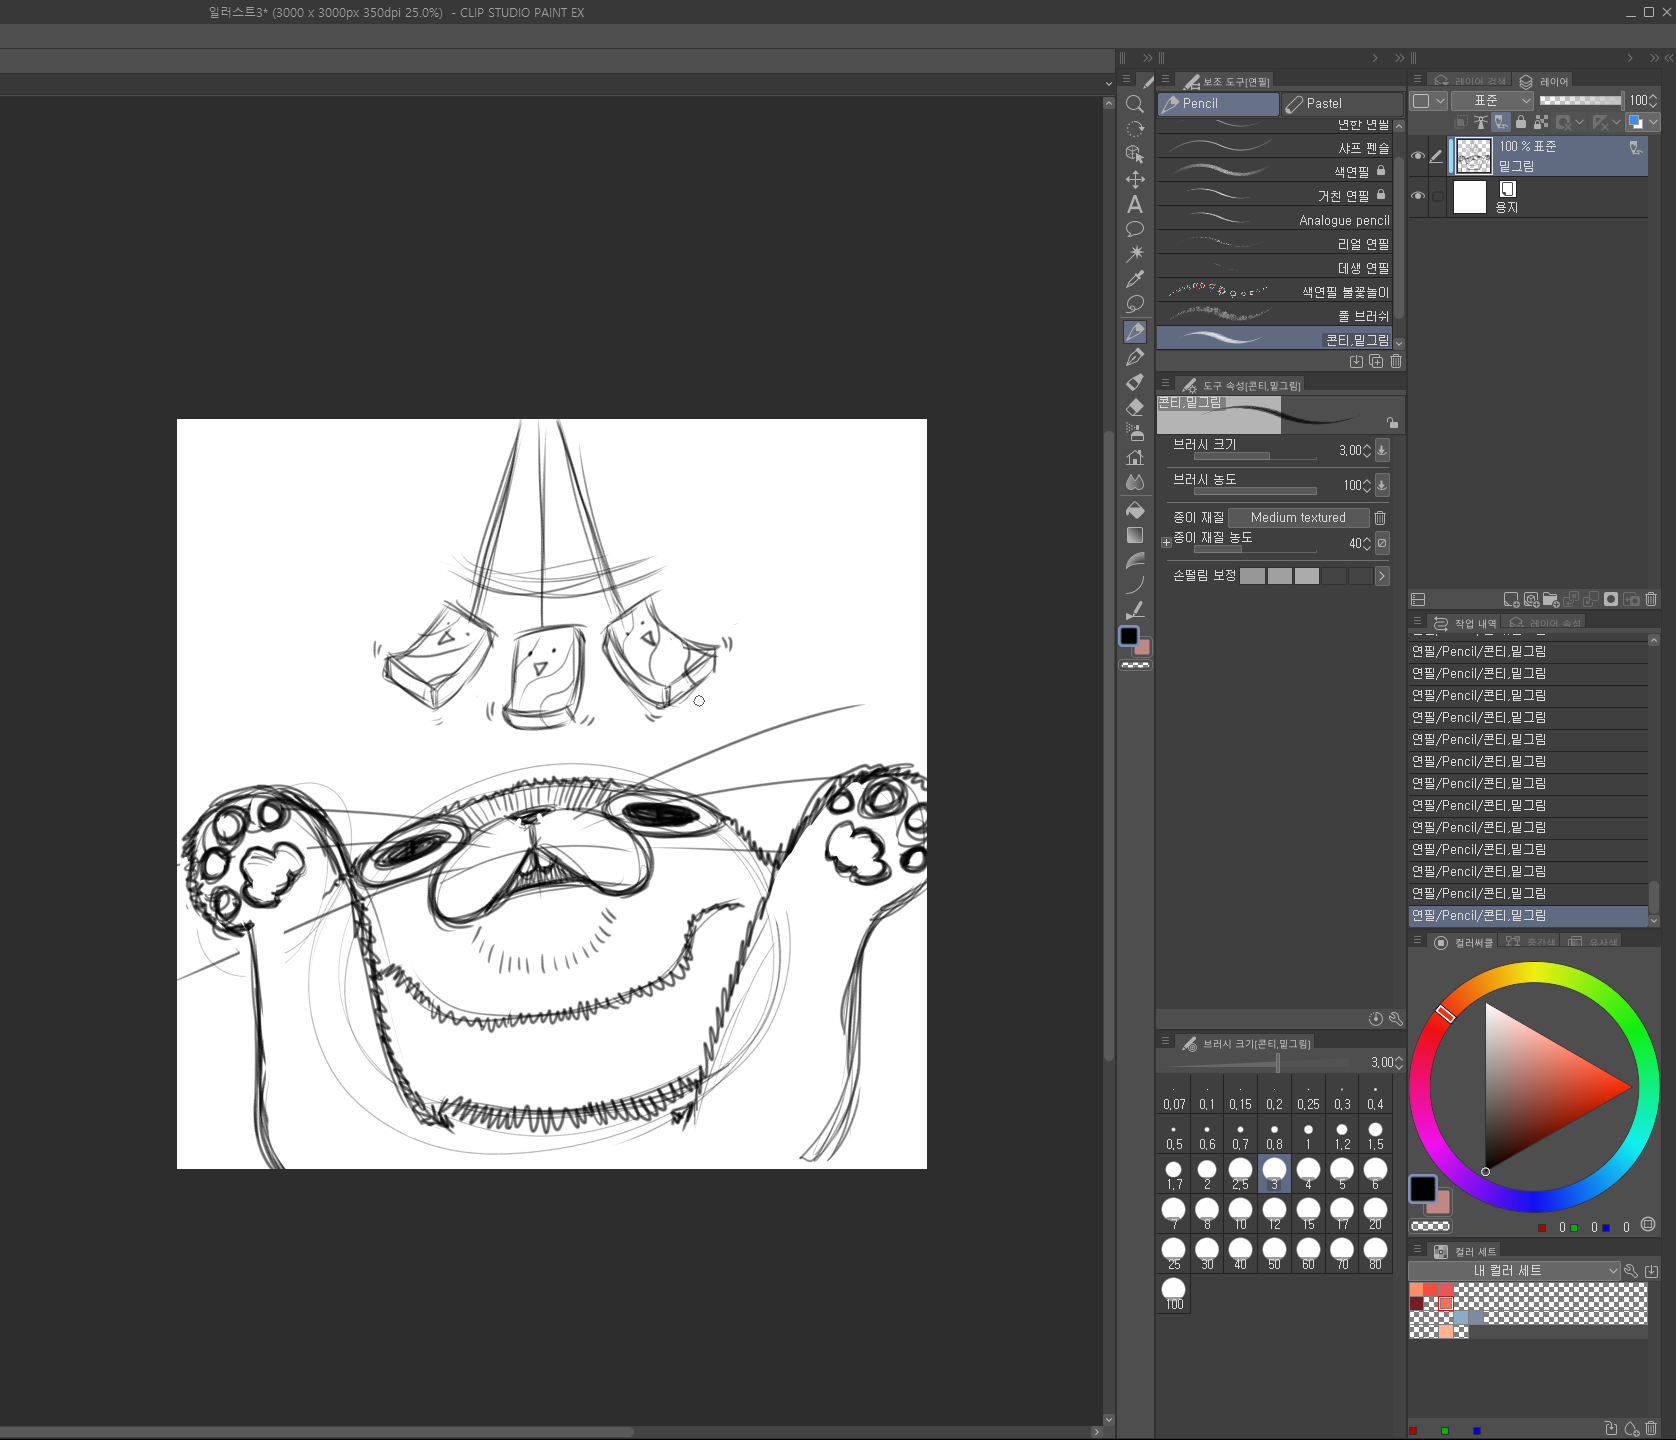Choose 색연필 불꽃놀이 brush
This screenshot has height=1440, width=1676.
[x=1274, y=292]
